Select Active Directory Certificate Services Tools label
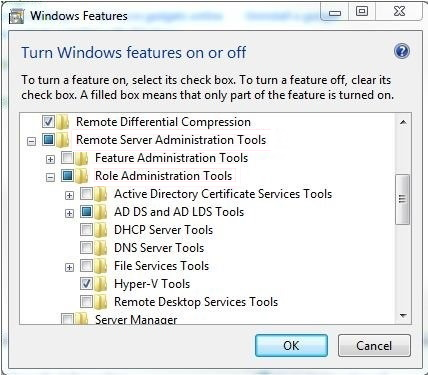Screen dimensions: 428x375 point(223,194)
